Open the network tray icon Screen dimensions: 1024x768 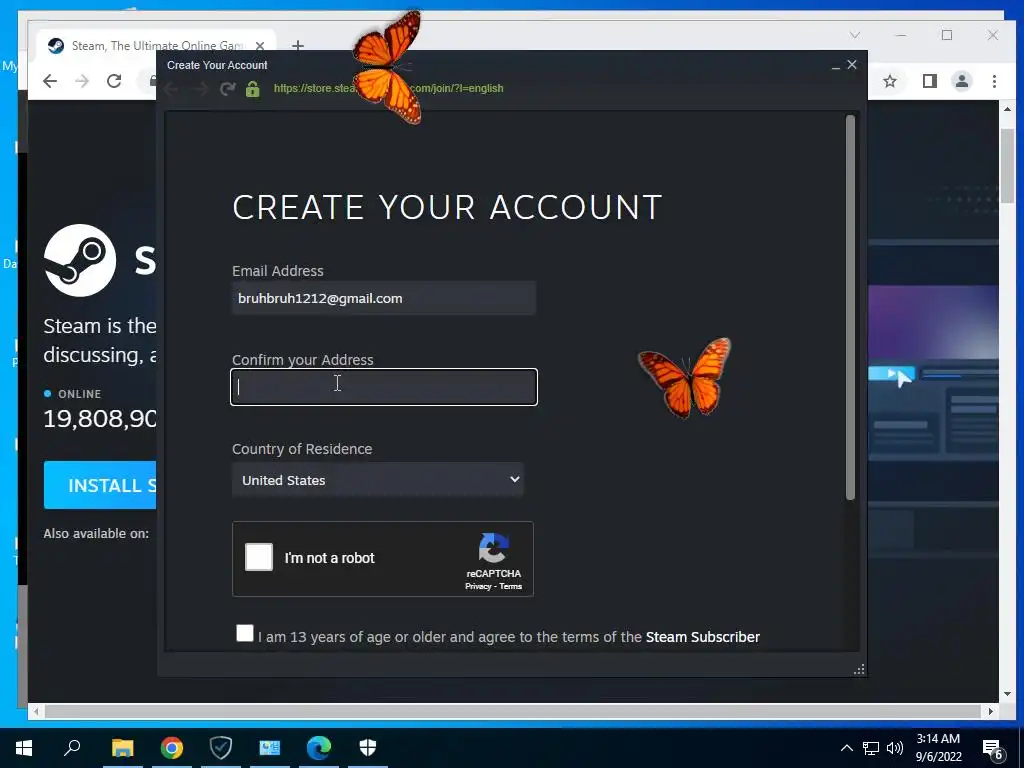click(871, 748)
